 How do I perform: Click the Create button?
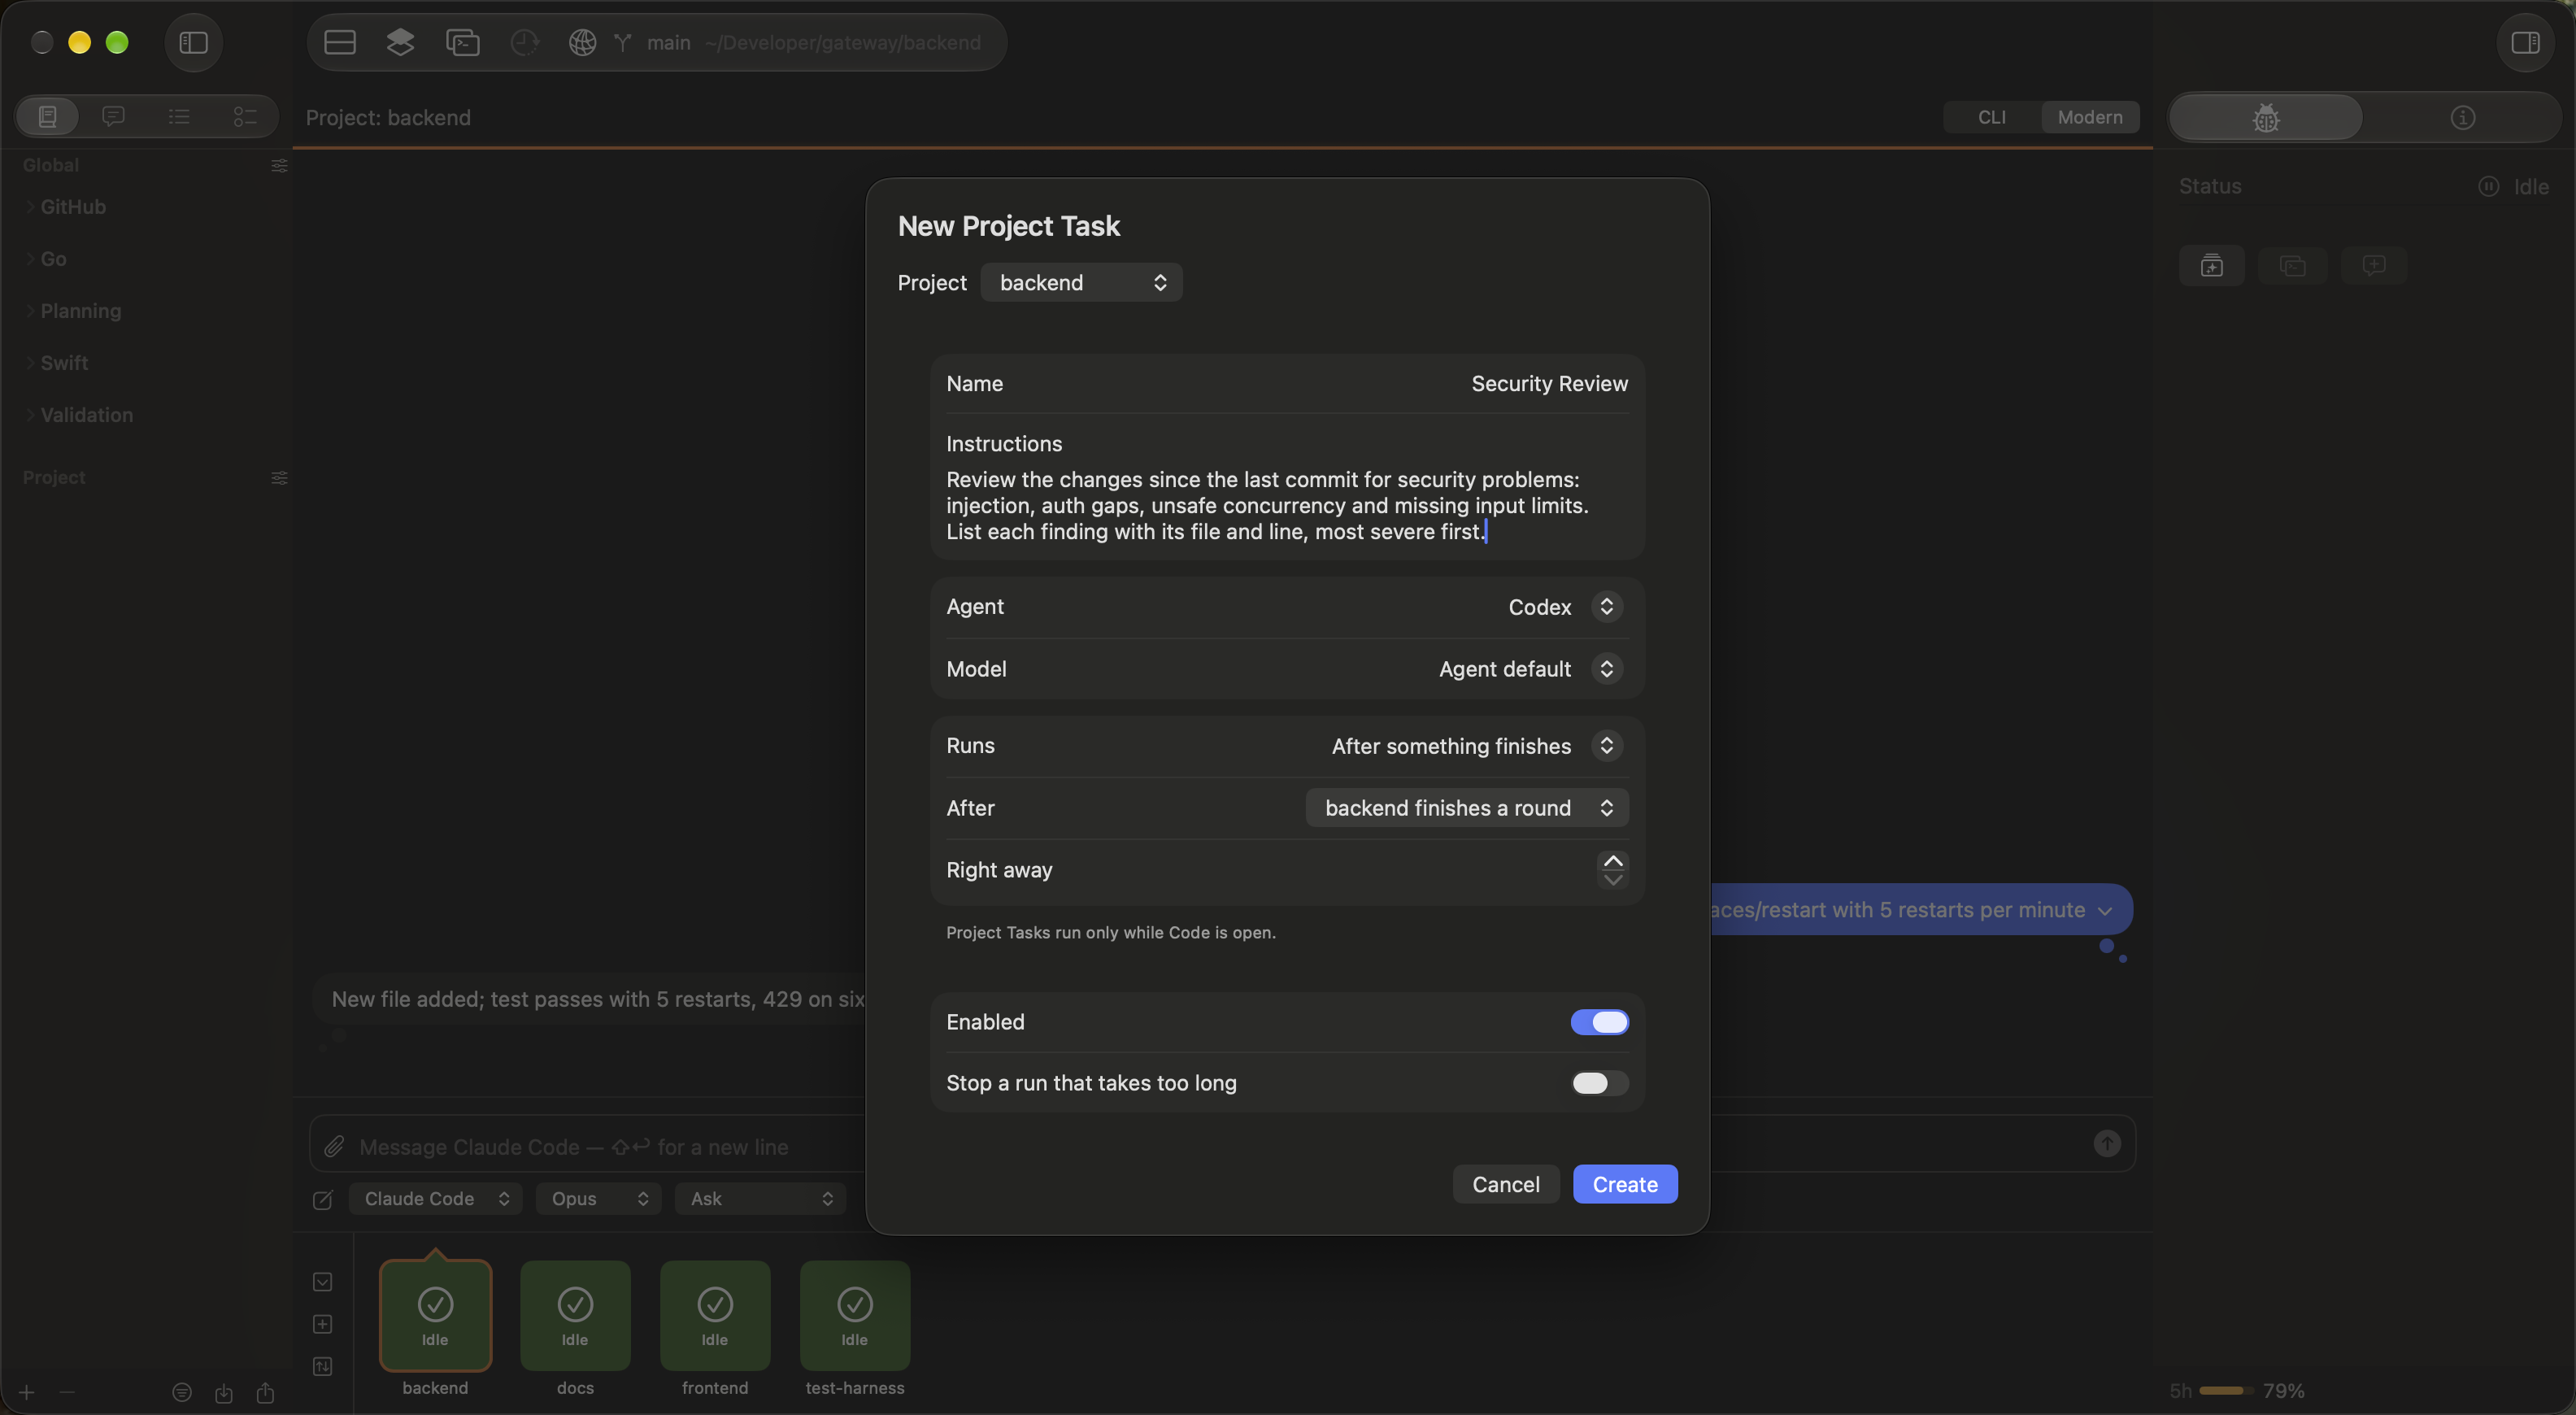coord(1625,1185)
